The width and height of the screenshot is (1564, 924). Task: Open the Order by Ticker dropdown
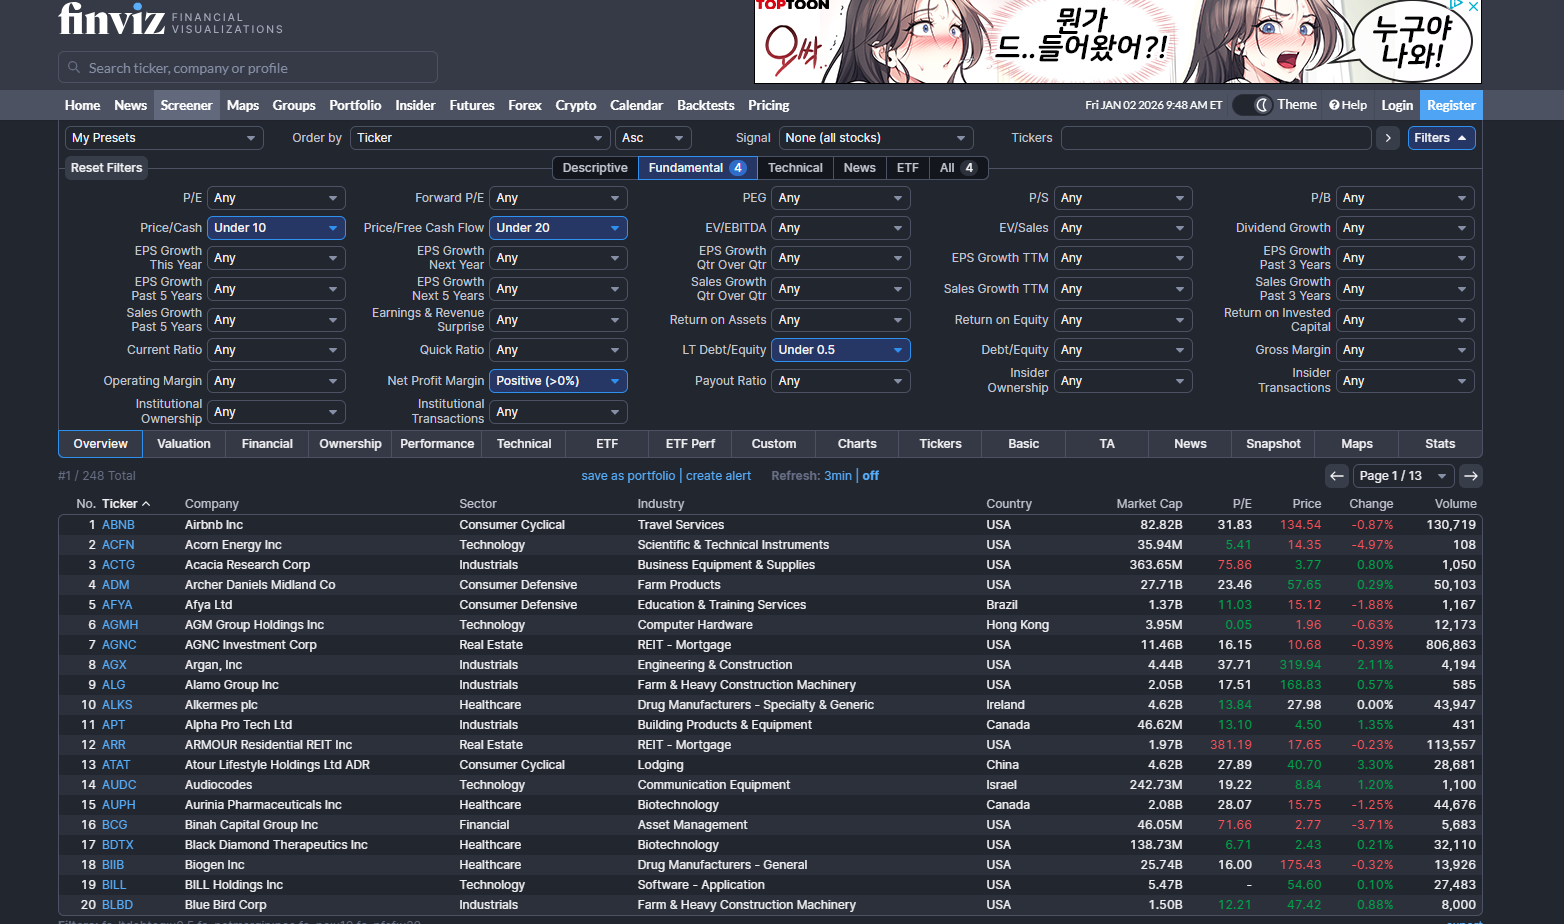[479, 138]
